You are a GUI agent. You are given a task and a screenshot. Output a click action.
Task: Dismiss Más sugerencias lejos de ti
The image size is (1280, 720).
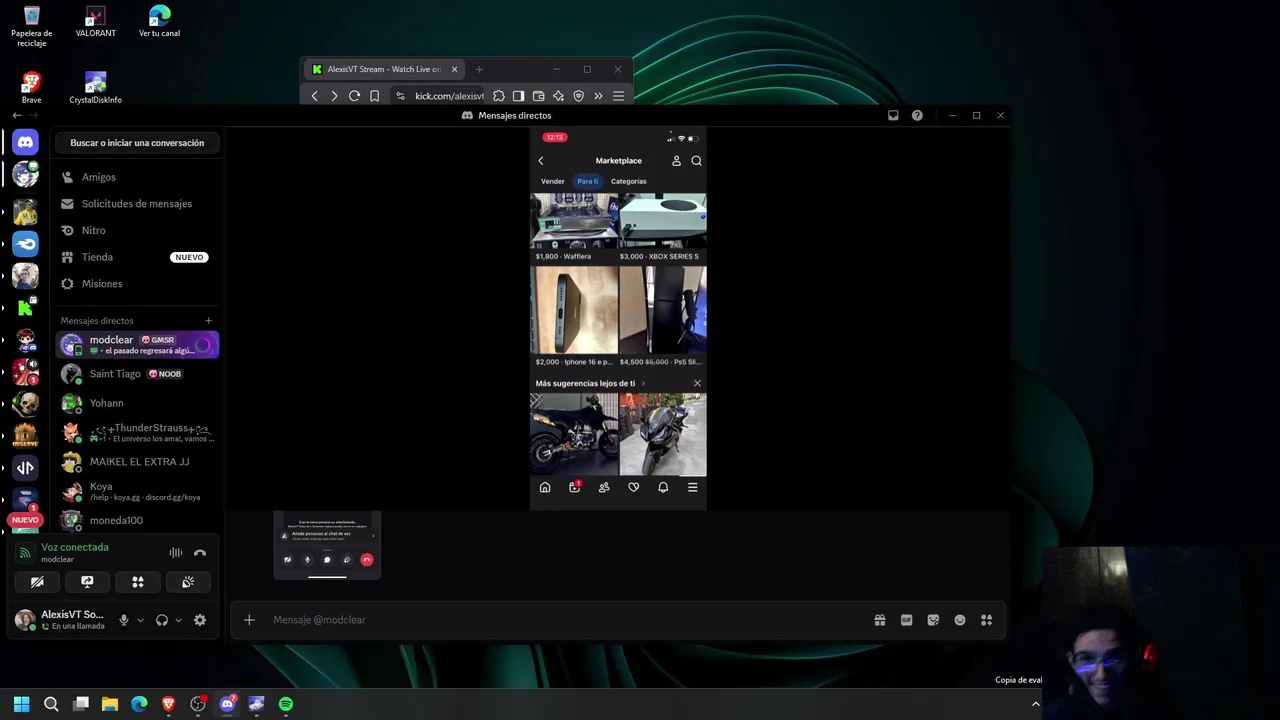coord(697,383)
